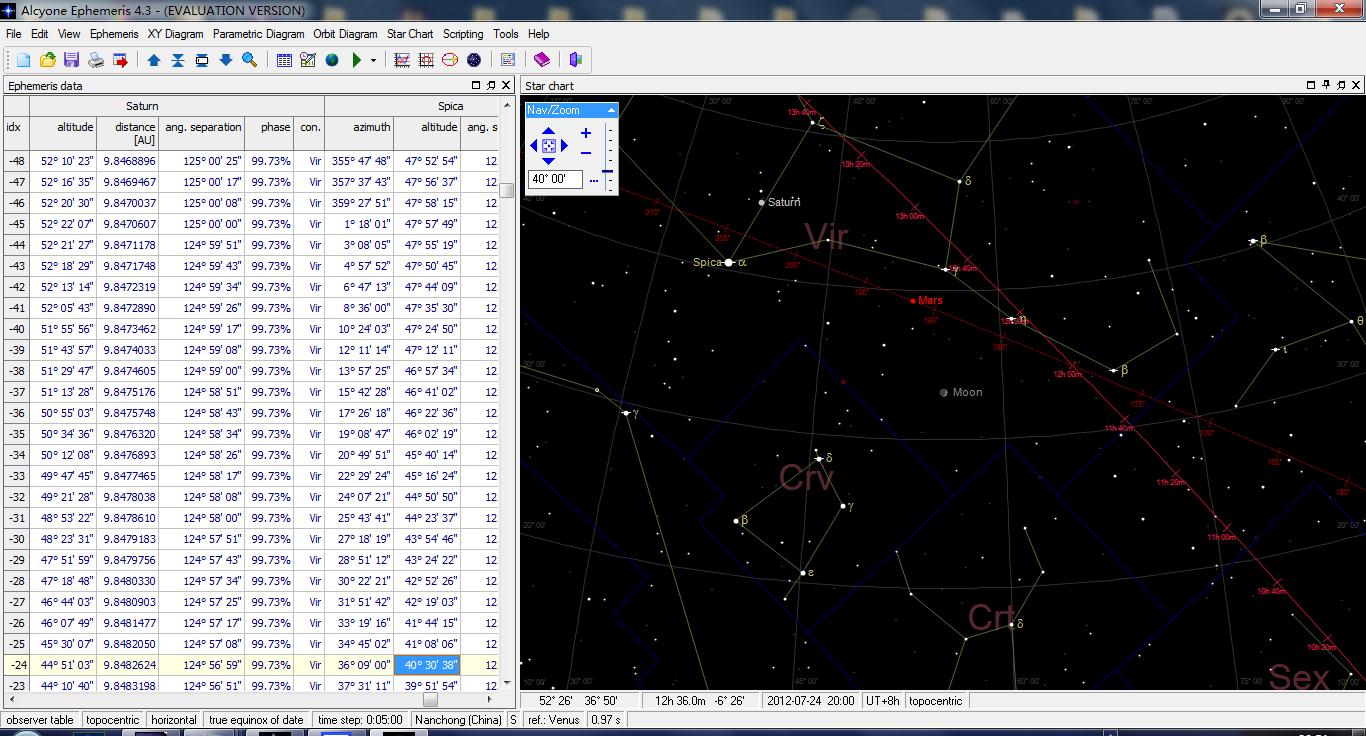Viewport: 1366px width, 736px height.
Task: Click the XY diagram chart icon
Action: (402, 60)
